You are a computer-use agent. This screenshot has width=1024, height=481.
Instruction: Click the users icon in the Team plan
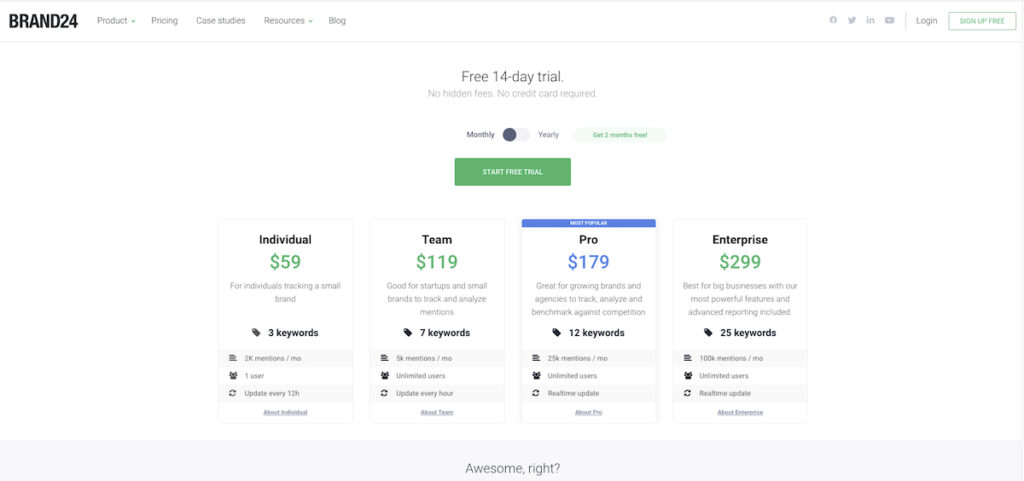point(384,376)
